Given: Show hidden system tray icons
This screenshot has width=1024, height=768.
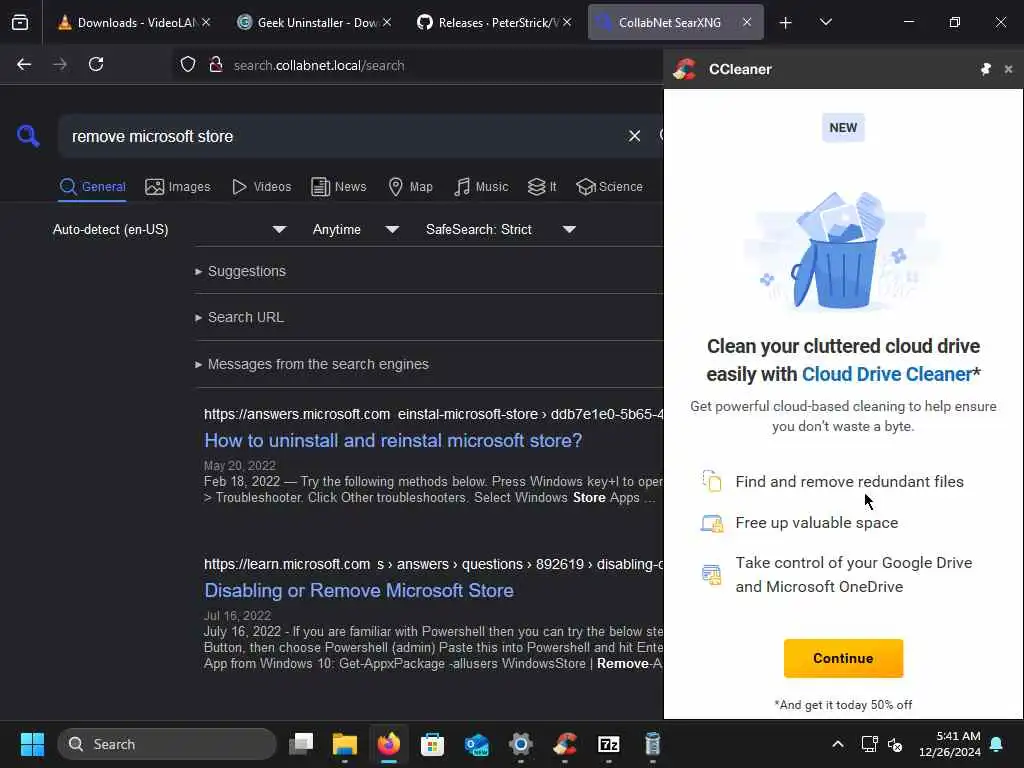Looking at the screenshot, I should [838, 744].
